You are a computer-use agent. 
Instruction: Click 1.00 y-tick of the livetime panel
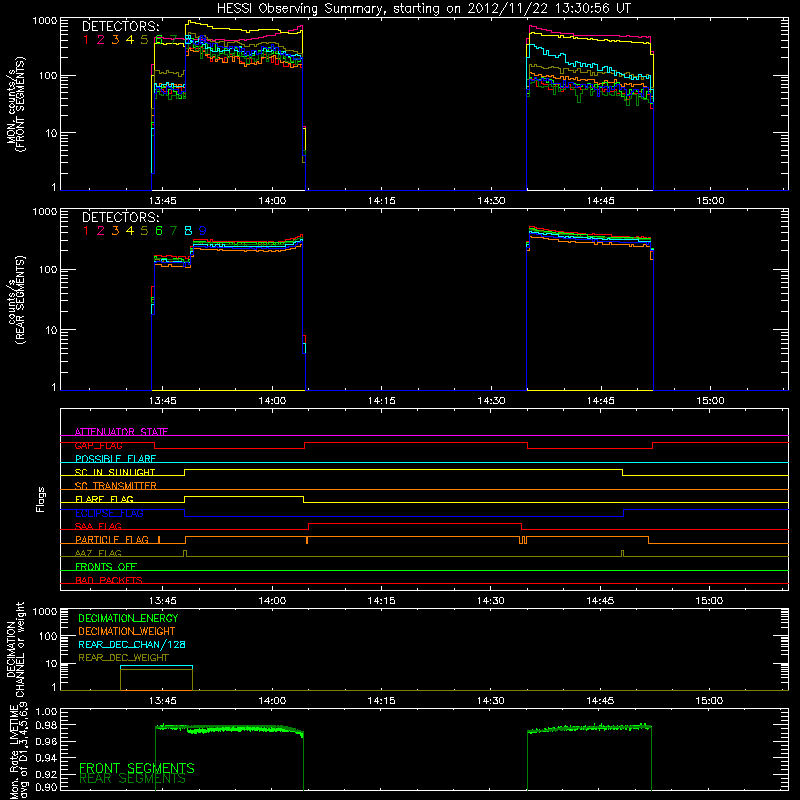click(47, 712)
